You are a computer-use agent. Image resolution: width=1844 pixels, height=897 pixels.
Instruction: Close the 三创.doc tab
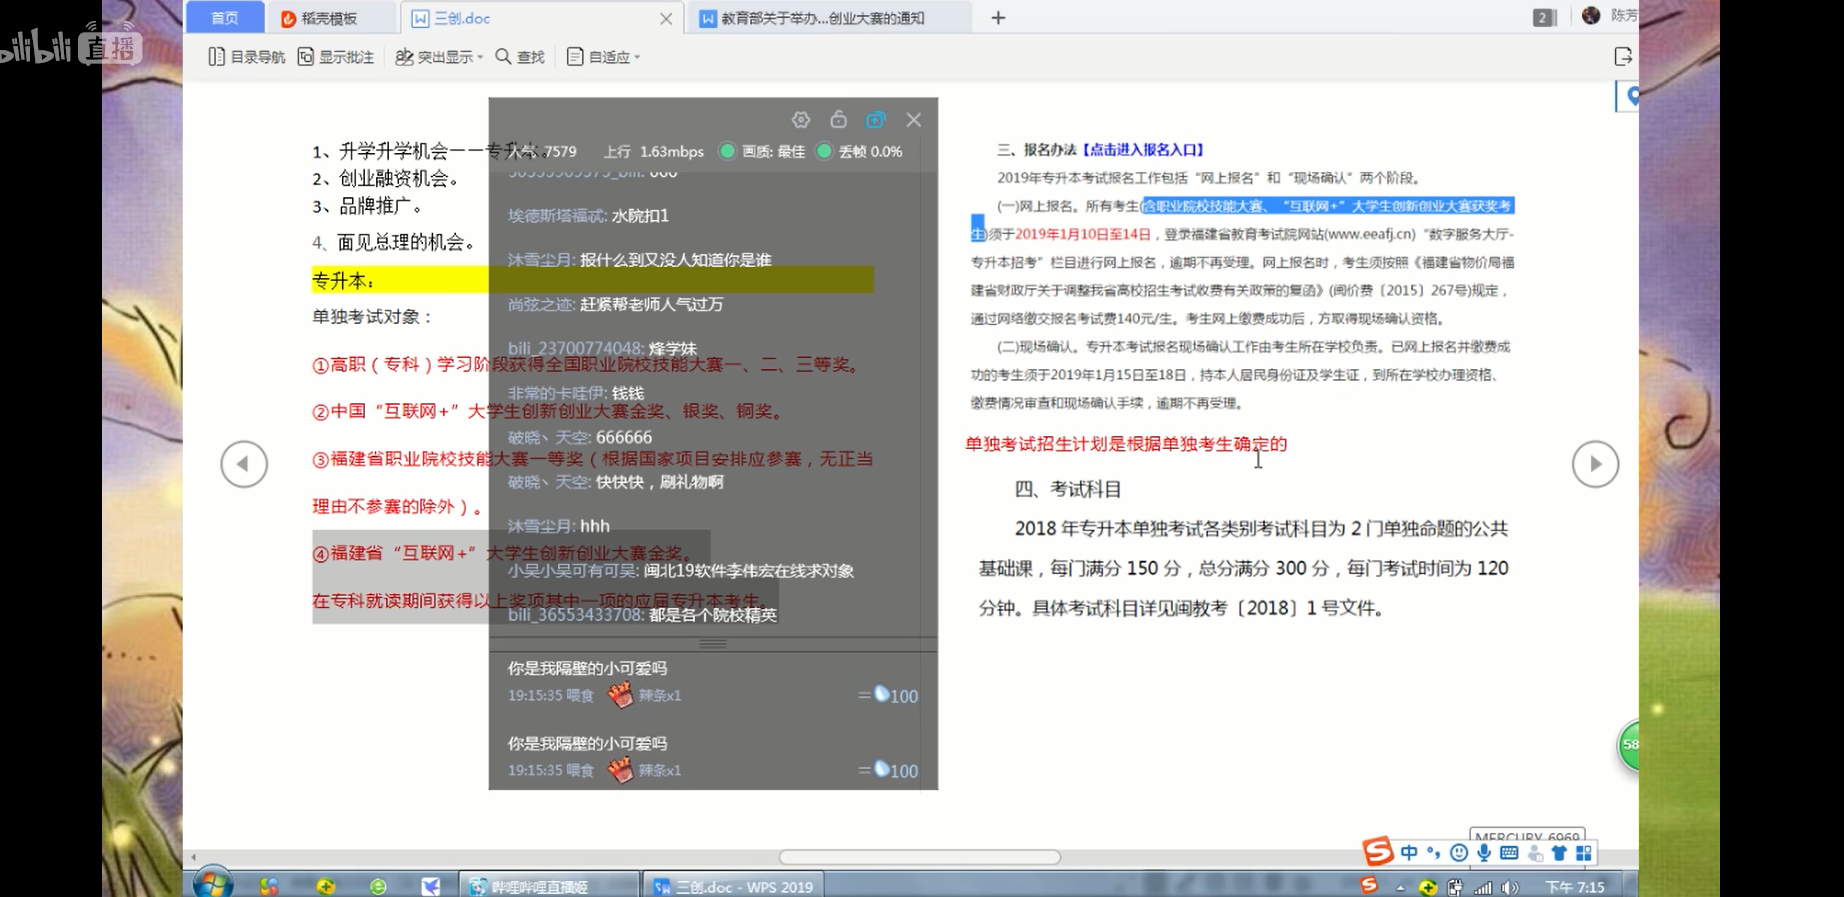pos(666,18)
